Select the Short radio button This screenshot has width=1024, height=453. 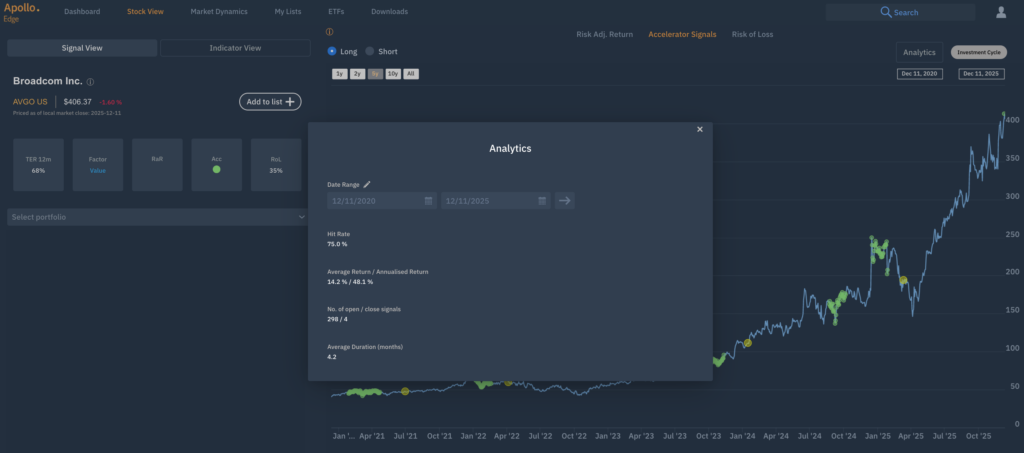click(x=370, y=51)
